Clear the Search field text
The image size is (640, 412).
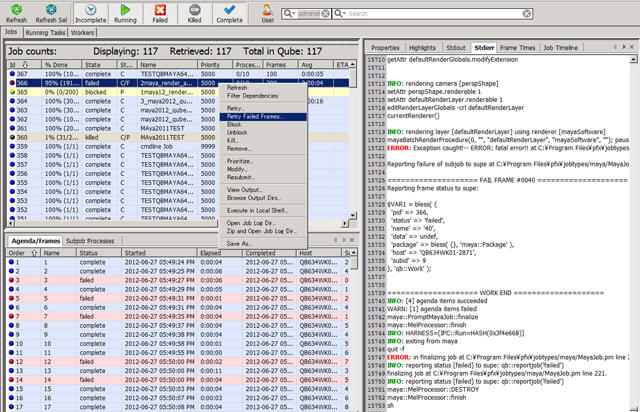527,13
